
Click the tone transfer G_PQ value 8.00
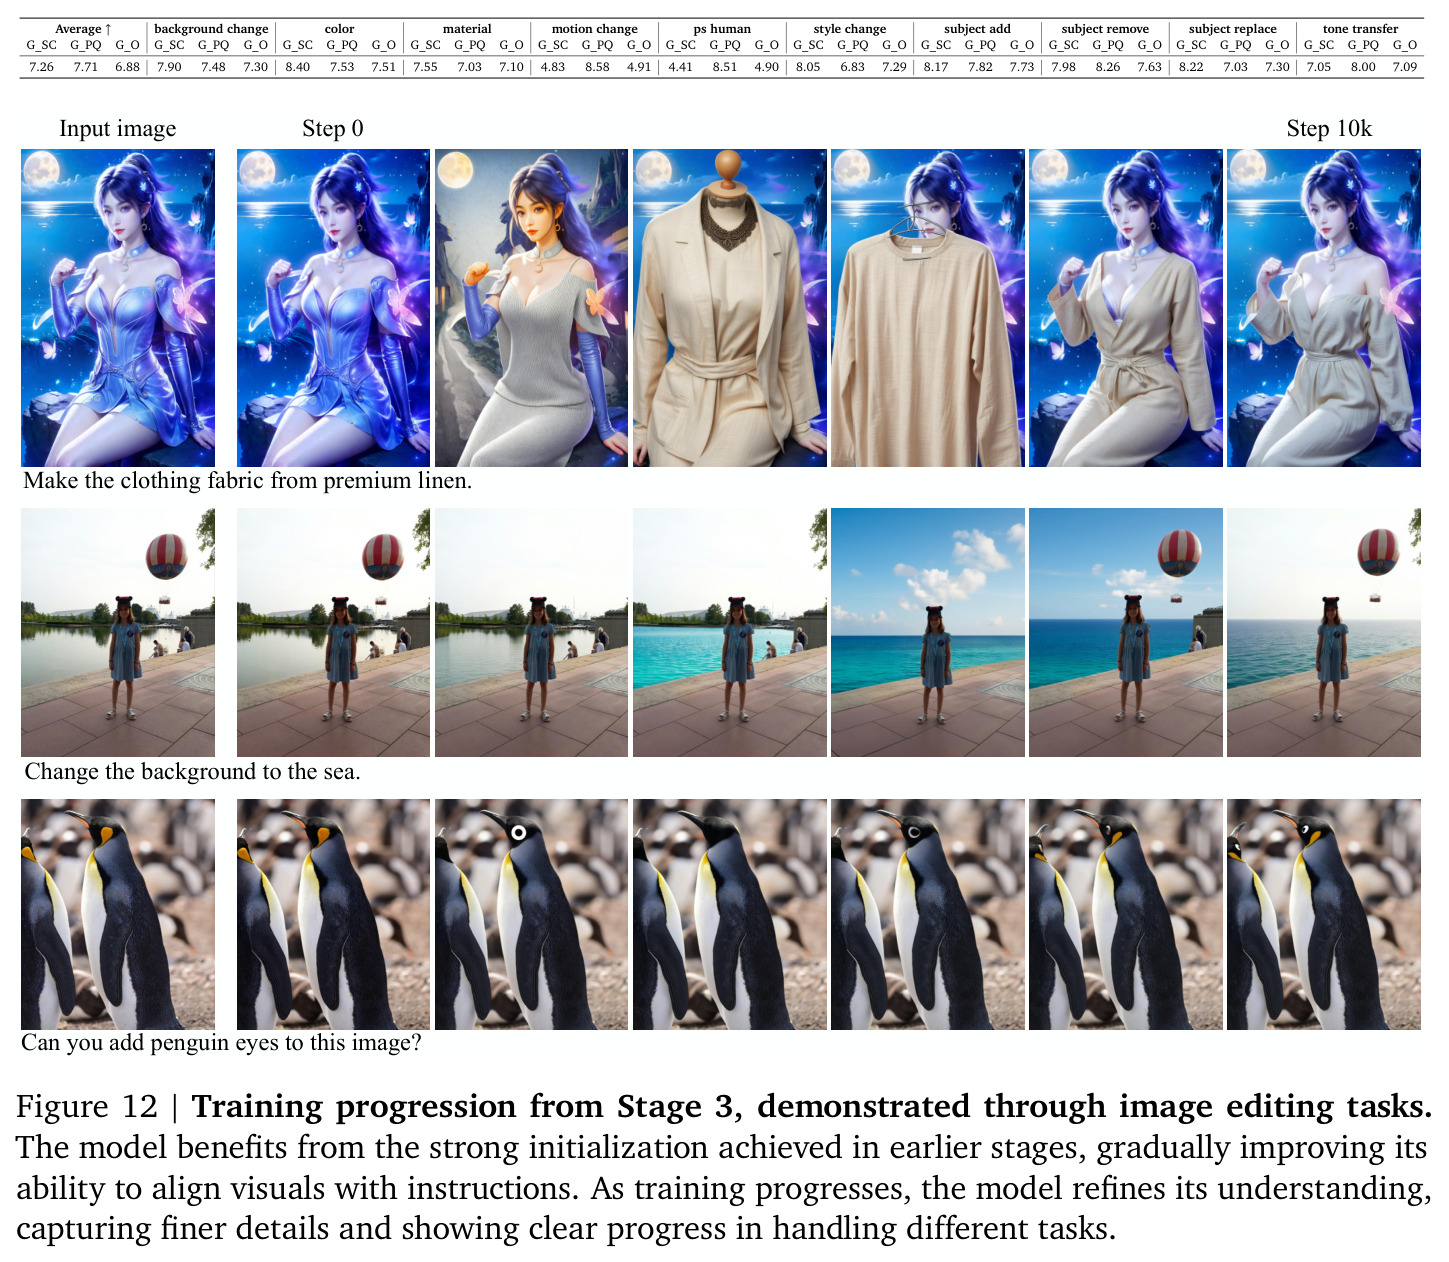tap(1363, 67)
